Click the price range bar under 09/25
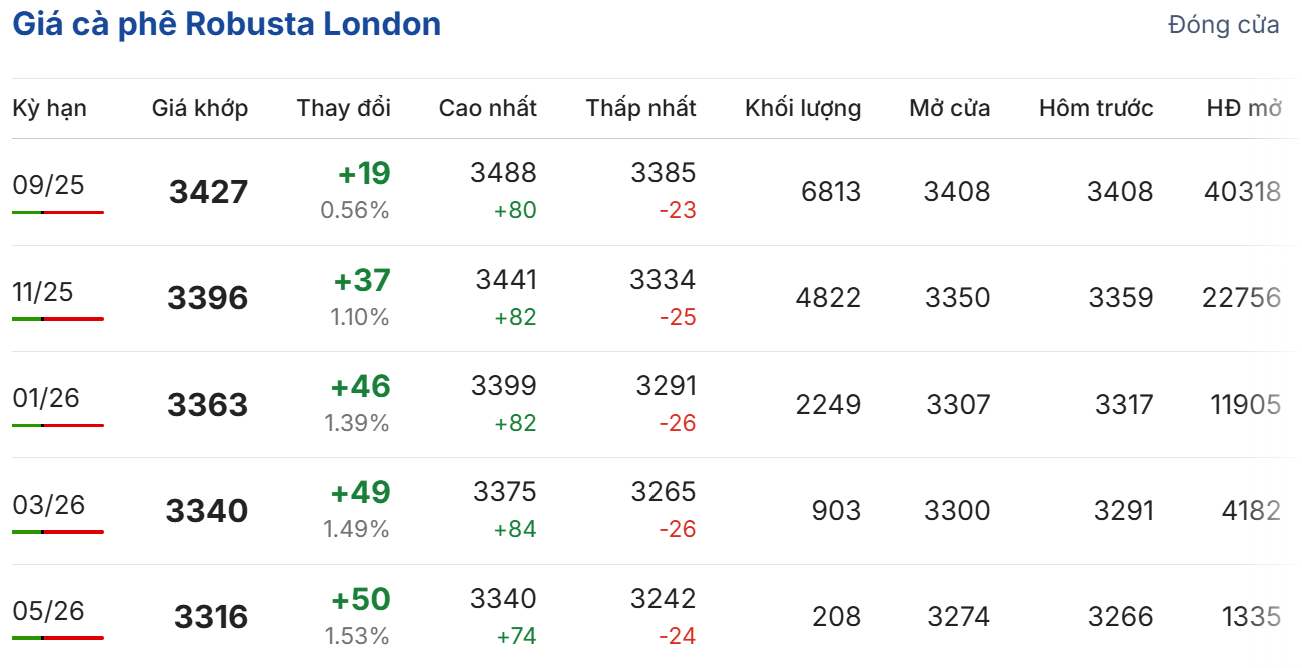Viewport: 1302px width, 668px height. [58, 213]
